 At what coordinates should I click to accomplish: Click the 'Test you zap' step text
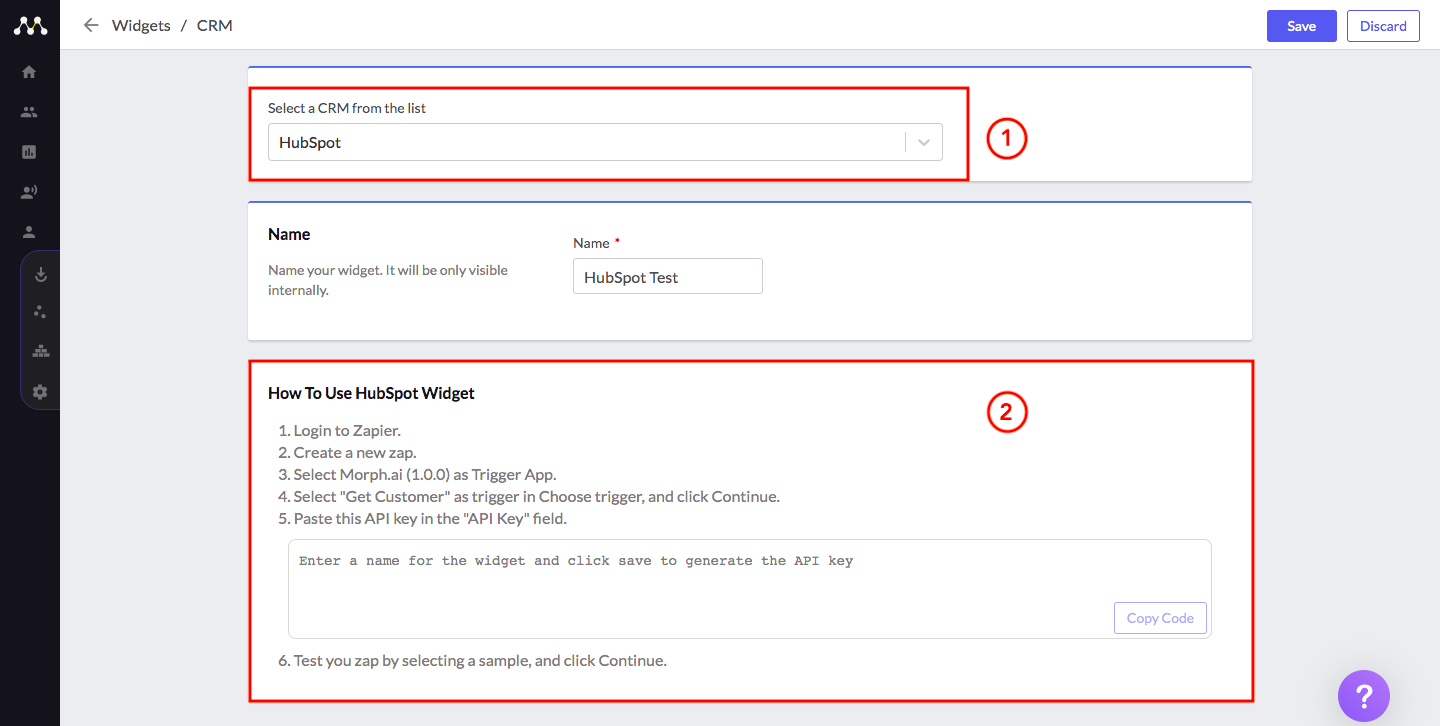pos(480,661)
